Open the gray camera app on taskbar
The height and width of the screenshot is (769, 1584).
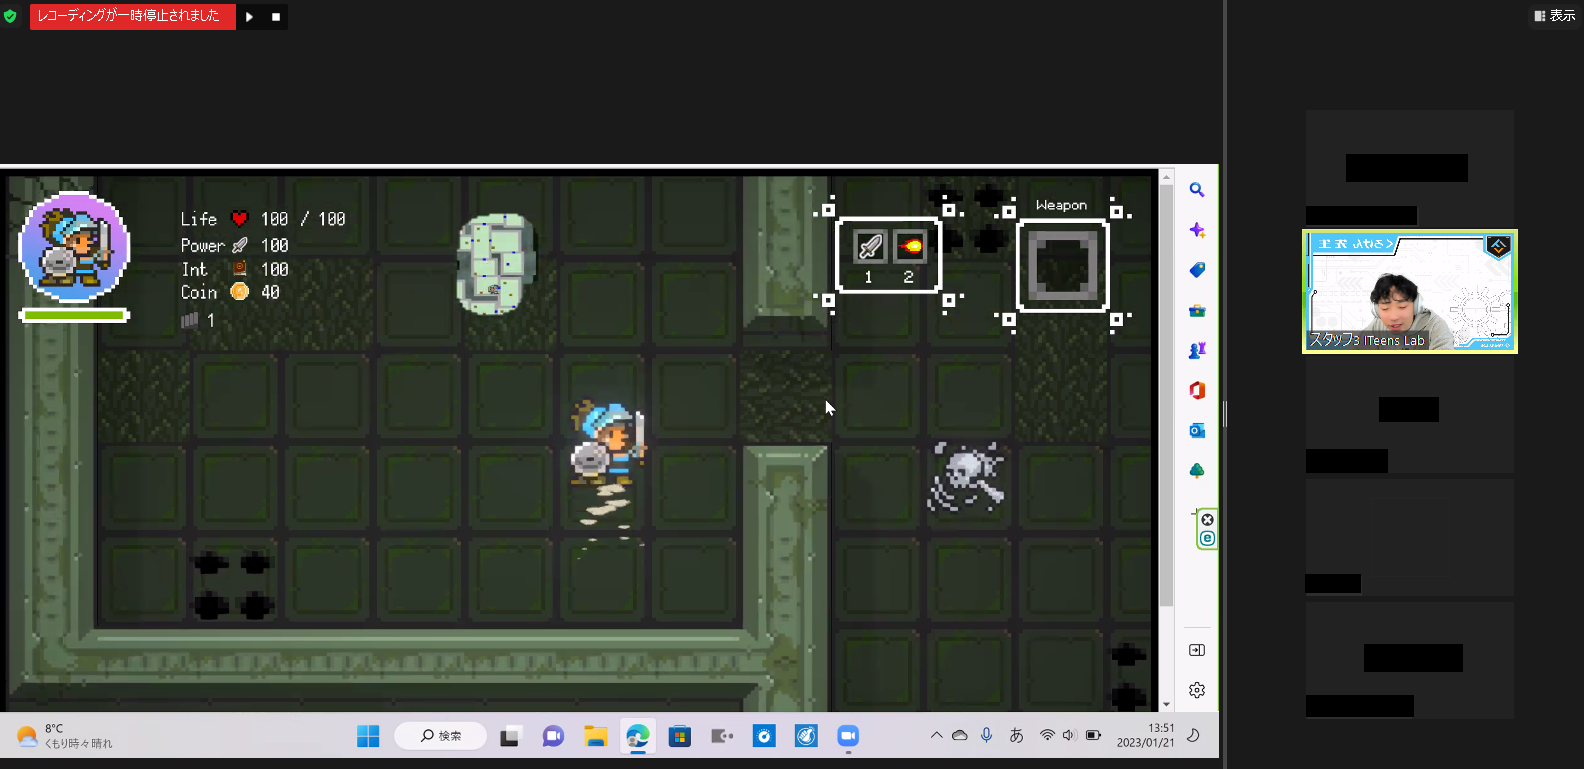722,737
